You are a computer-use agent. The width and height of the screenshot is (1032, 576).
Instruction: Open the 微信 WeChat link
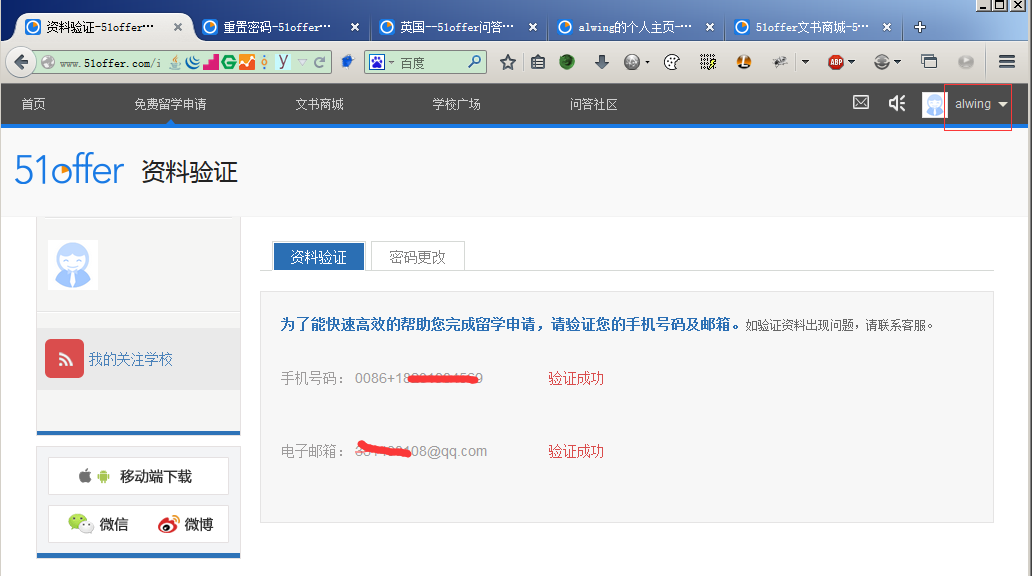[98, 524]
